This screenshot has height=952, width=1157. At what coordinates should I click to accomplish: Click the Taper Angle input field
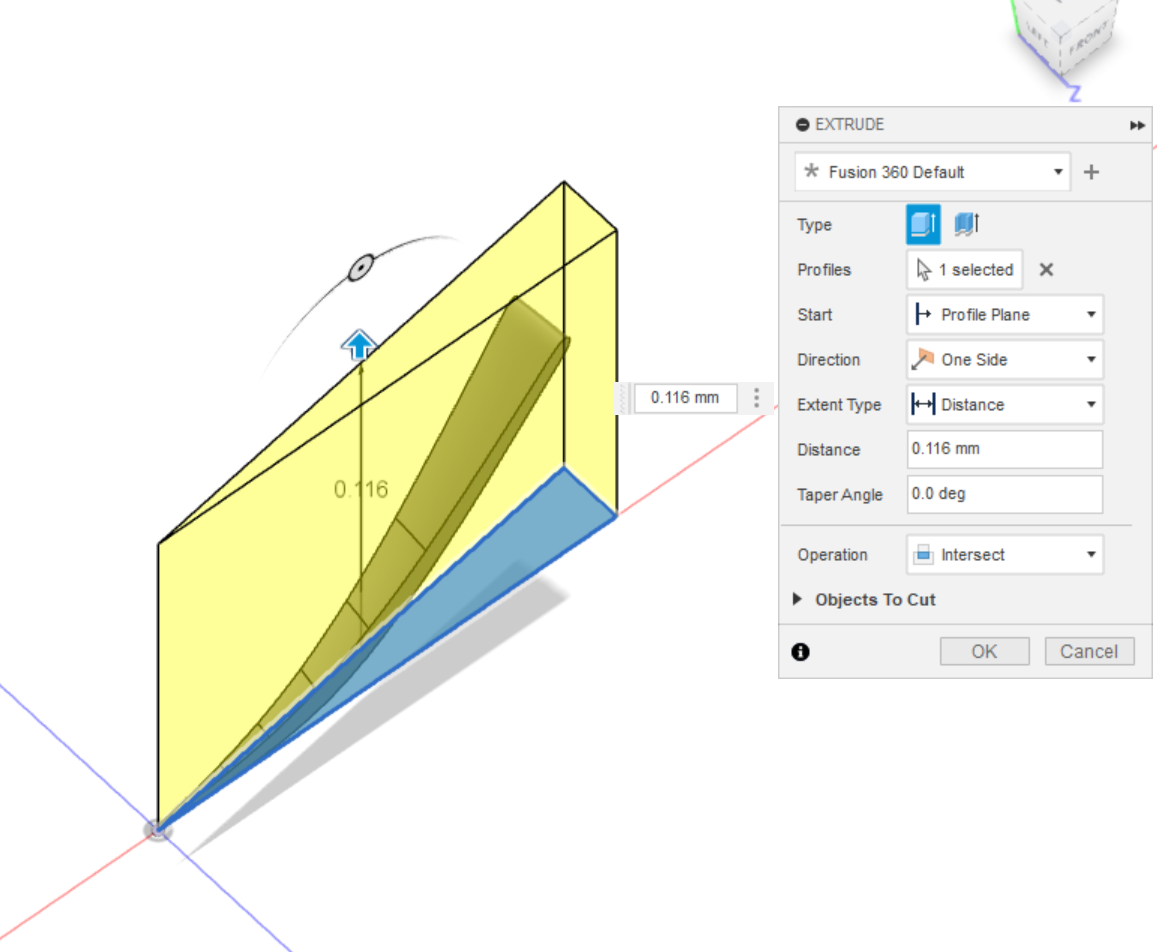coord(1004,494)
